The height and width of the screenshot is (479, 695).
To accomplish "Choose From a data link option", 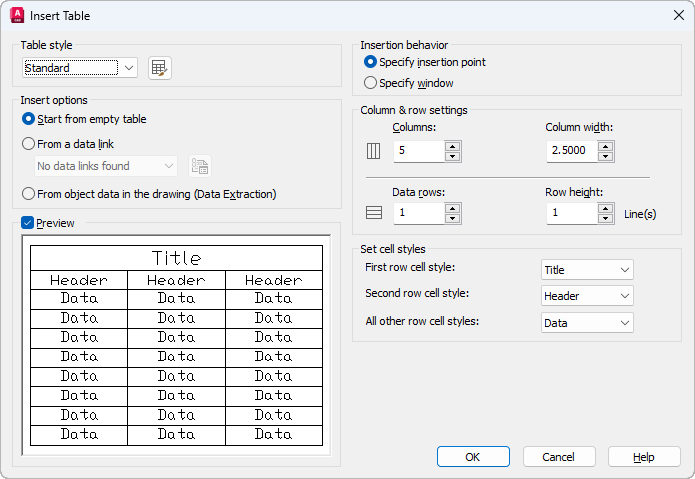I will pos(29,144).
